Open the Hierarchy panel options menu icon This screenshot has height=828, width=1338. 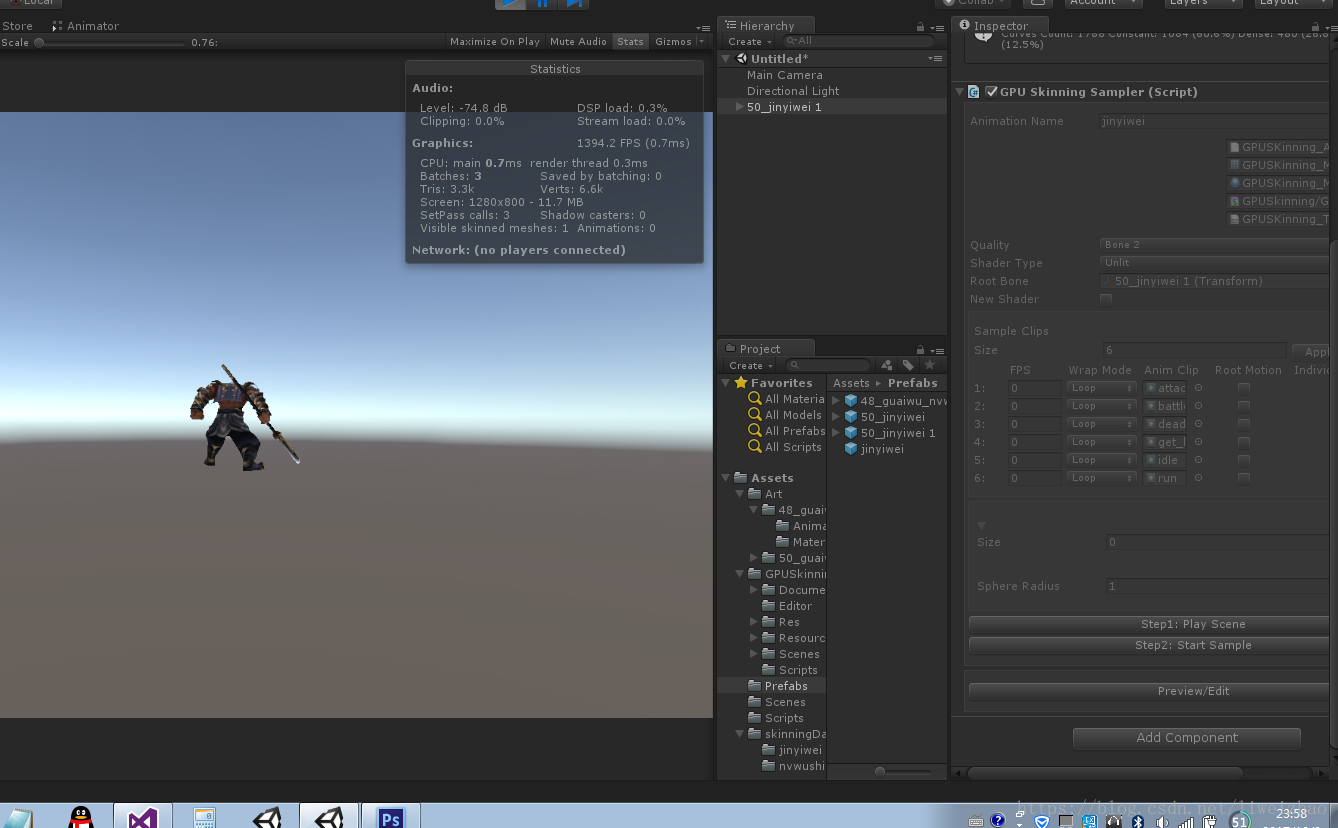coord(936,27)
